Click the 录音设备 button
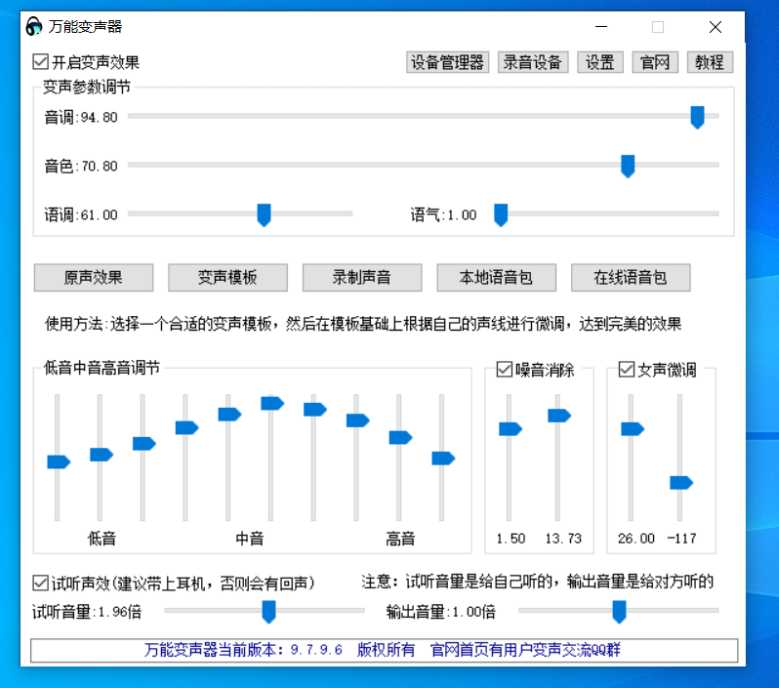The height and width of the screenshot is (688, 779). pyautogui.click(x=533, y=62)
